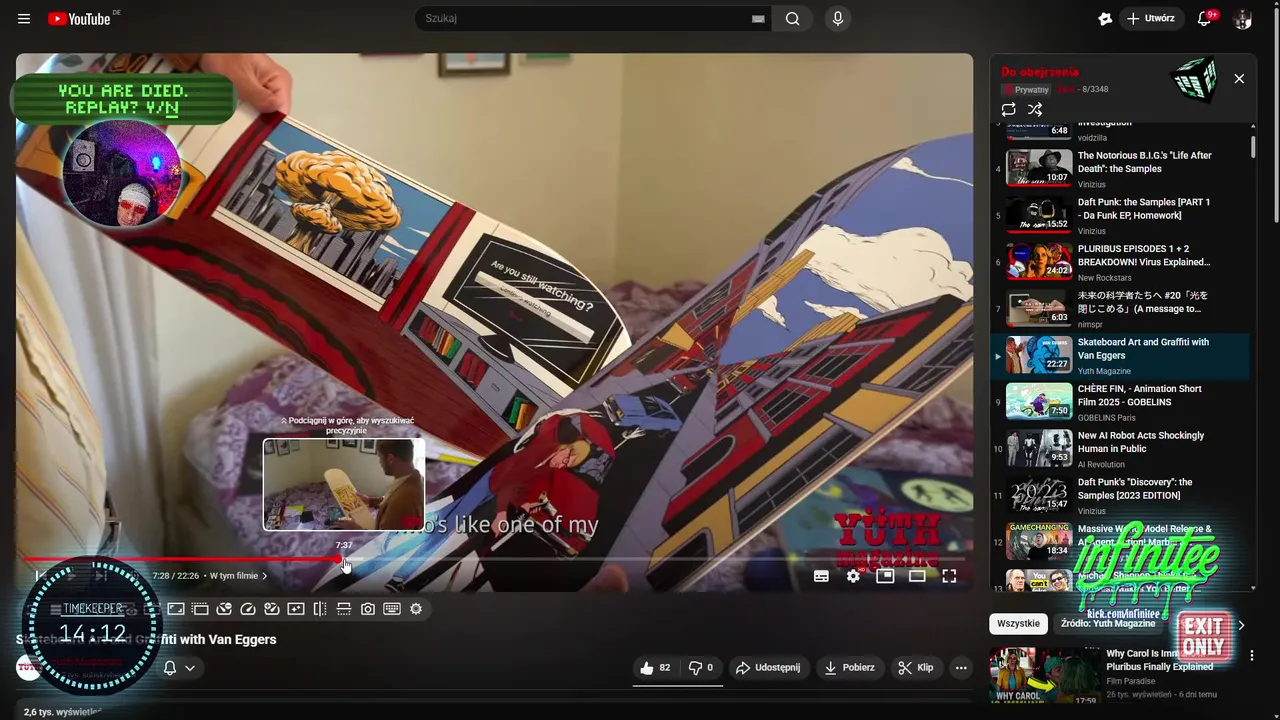1280x720 pixels.
Task: Start voice search with the microphone
Action: coord(838,19)
